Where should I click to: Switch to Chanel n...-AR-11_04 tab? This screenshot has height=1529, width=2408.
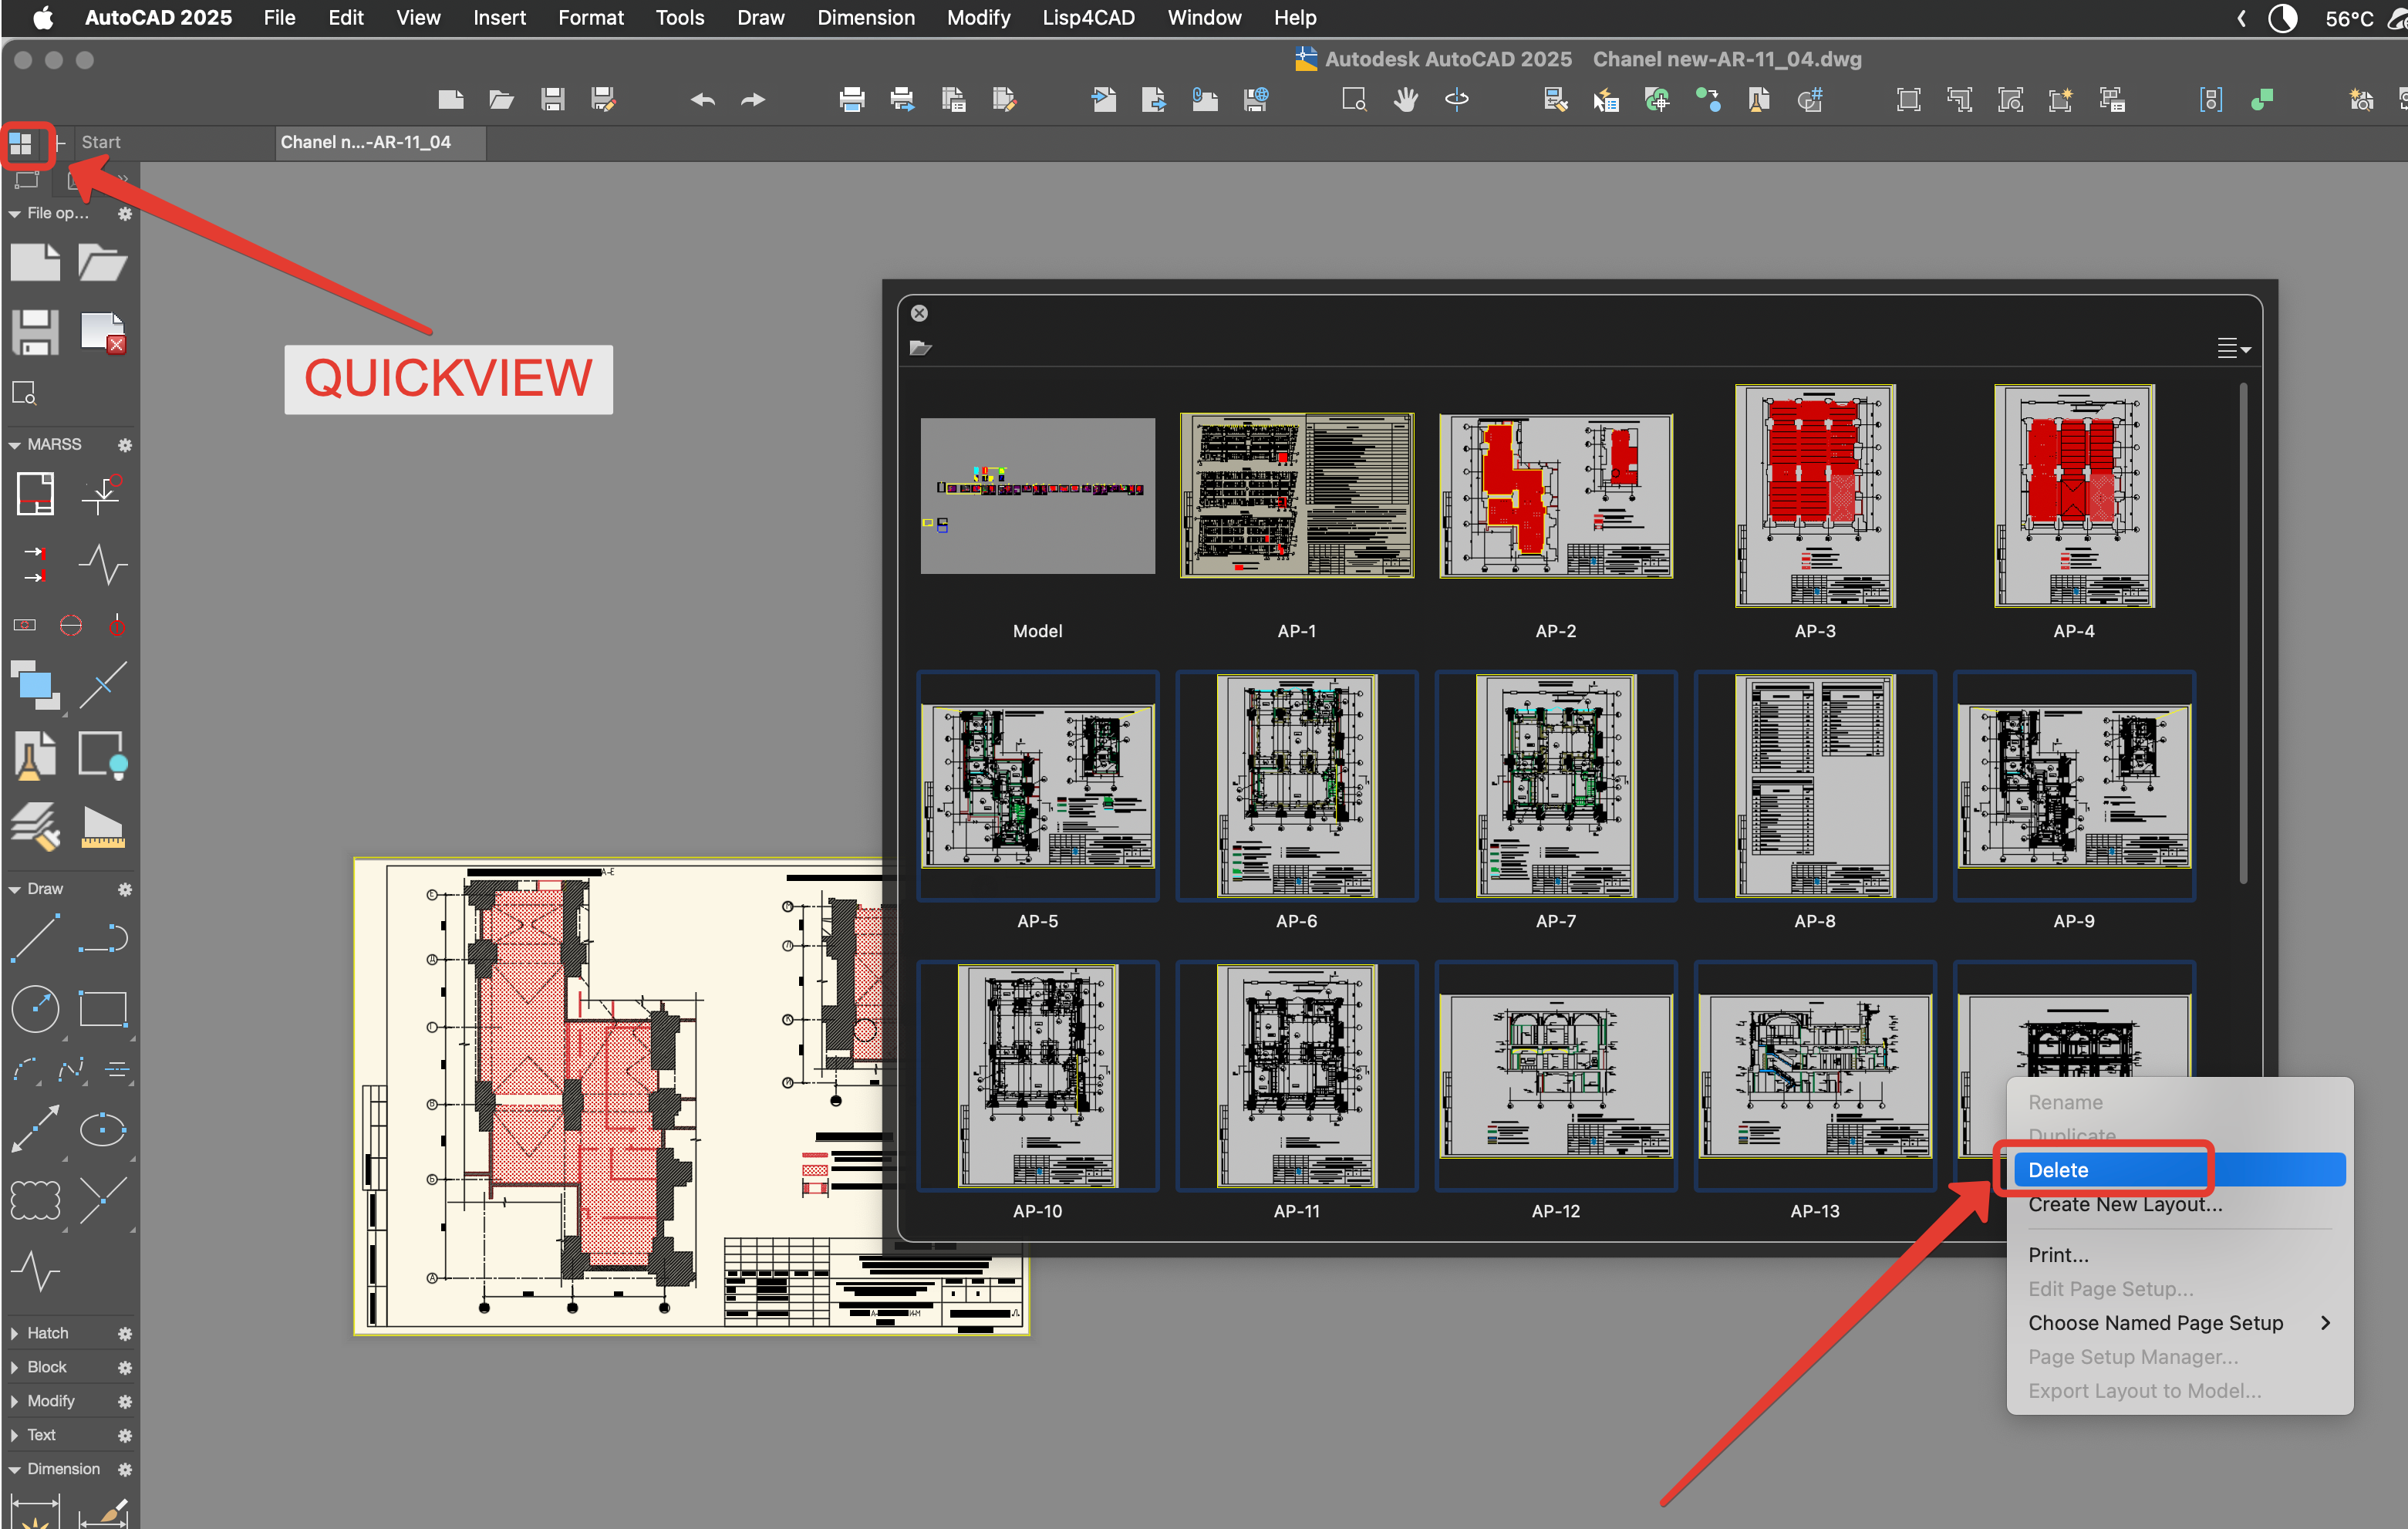coord(380,143)
